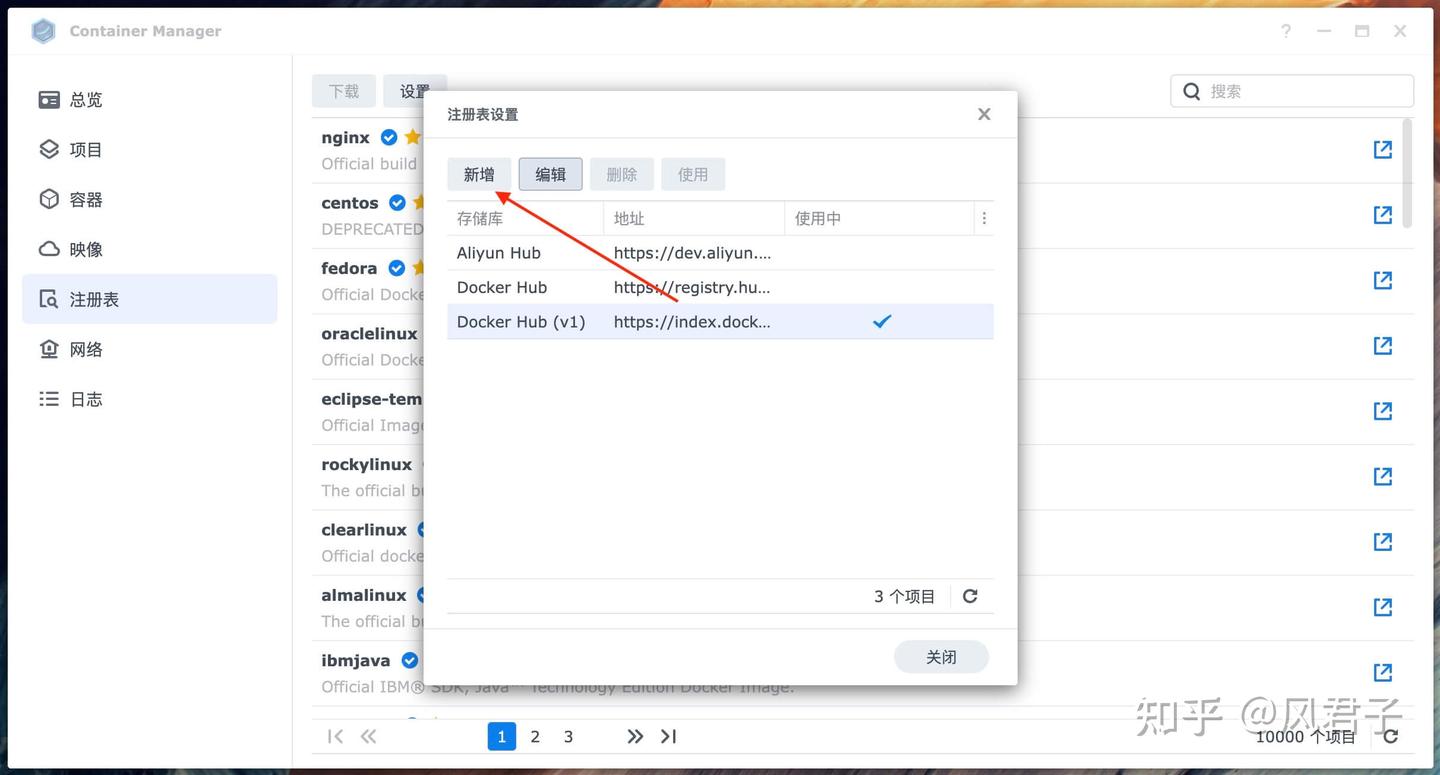Viewport: 1440px width, 775px height.
Task: Refresh the image list at bottom right
Action: pos(1390,735)
